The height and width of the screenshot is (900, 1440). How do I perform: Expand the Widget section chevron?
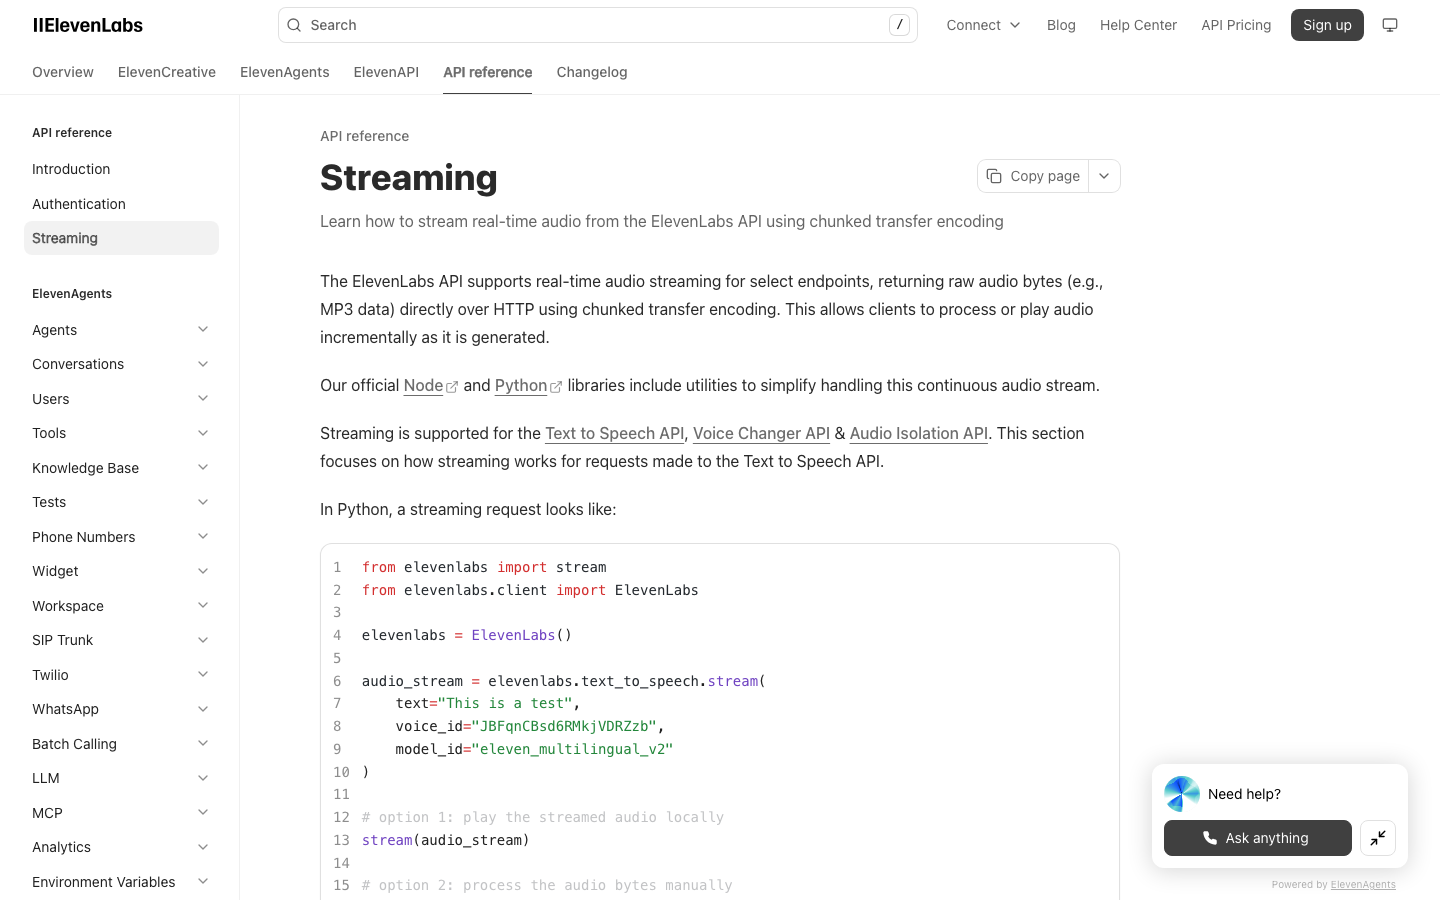coord(203,571)
